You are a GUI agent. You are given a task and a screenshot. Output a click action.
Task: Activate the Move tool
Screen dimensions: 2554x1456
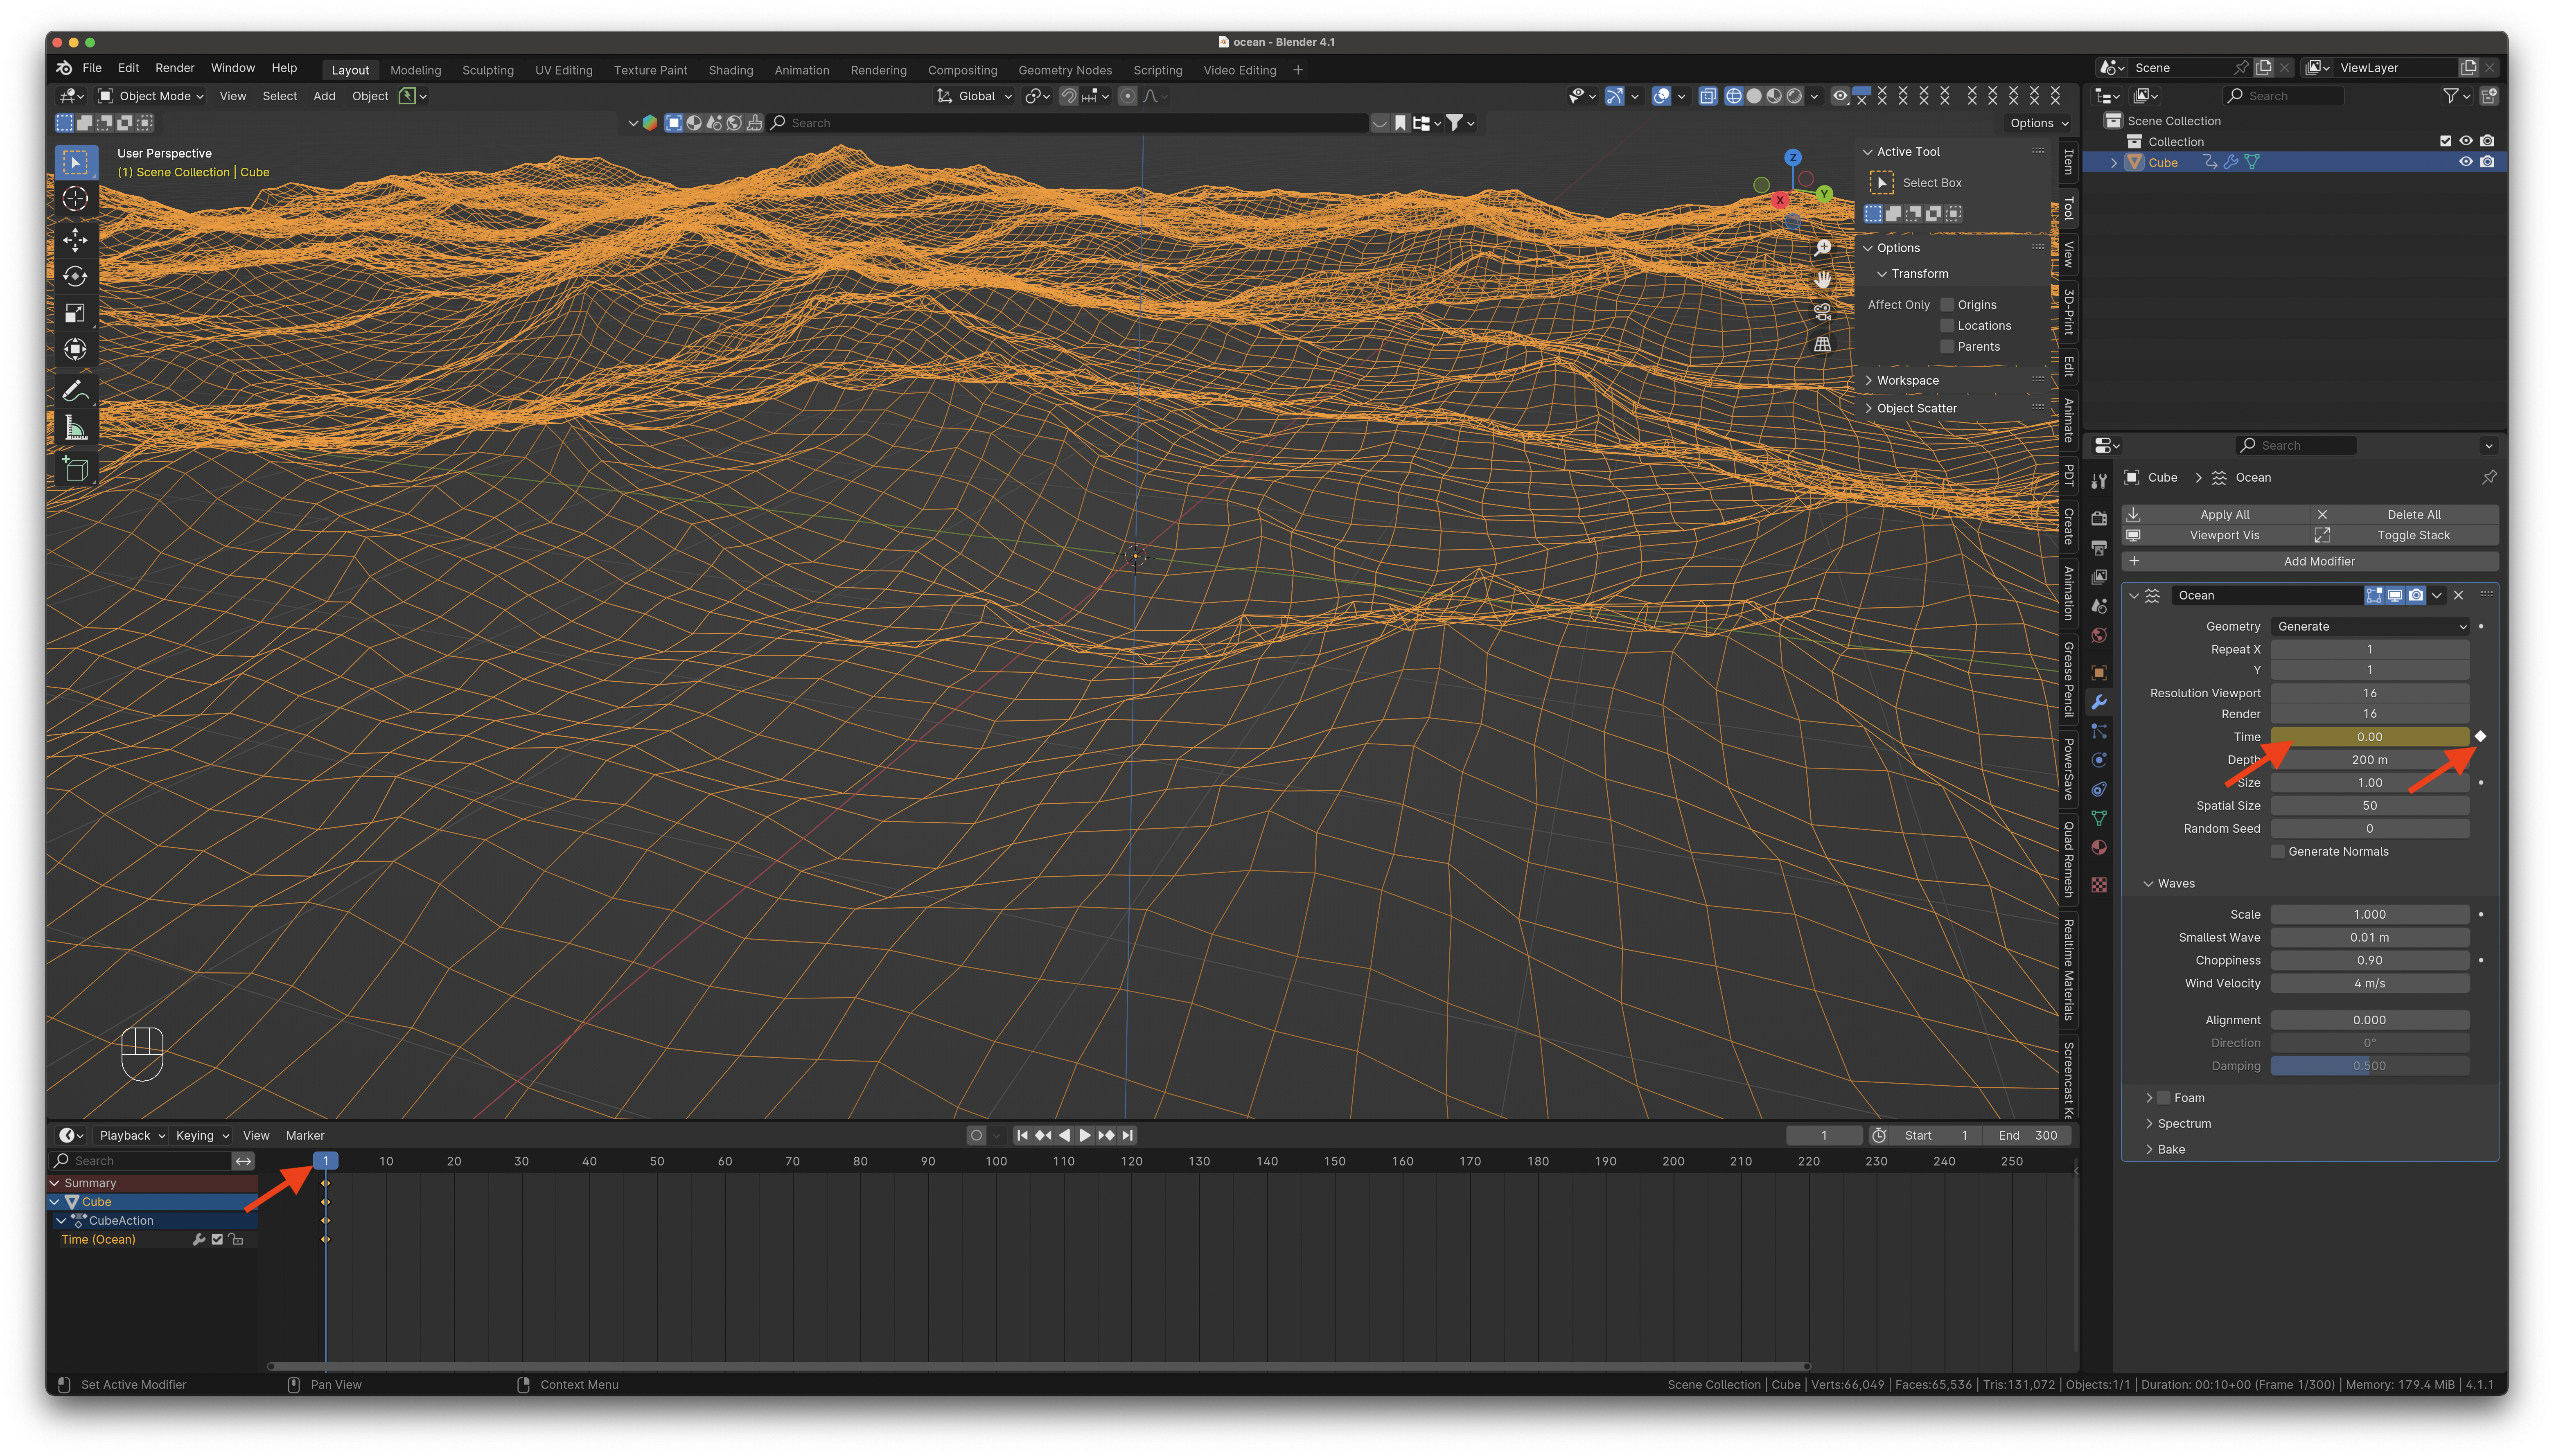point(75,239)
